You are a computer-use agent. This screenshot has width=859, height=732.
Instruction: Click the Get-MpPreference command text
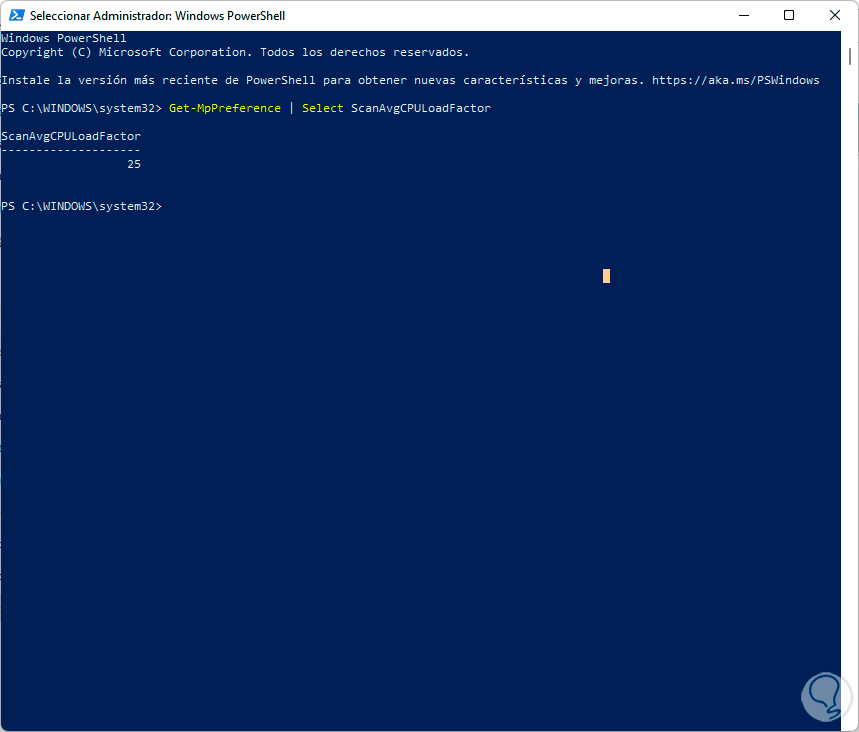[x=225, y=108]
